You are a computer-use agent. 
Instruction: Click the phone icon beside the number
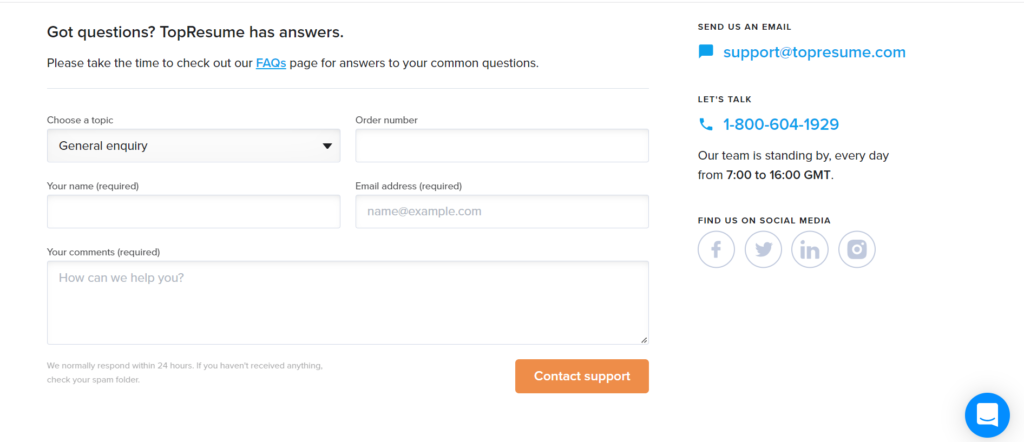(706, 125)
